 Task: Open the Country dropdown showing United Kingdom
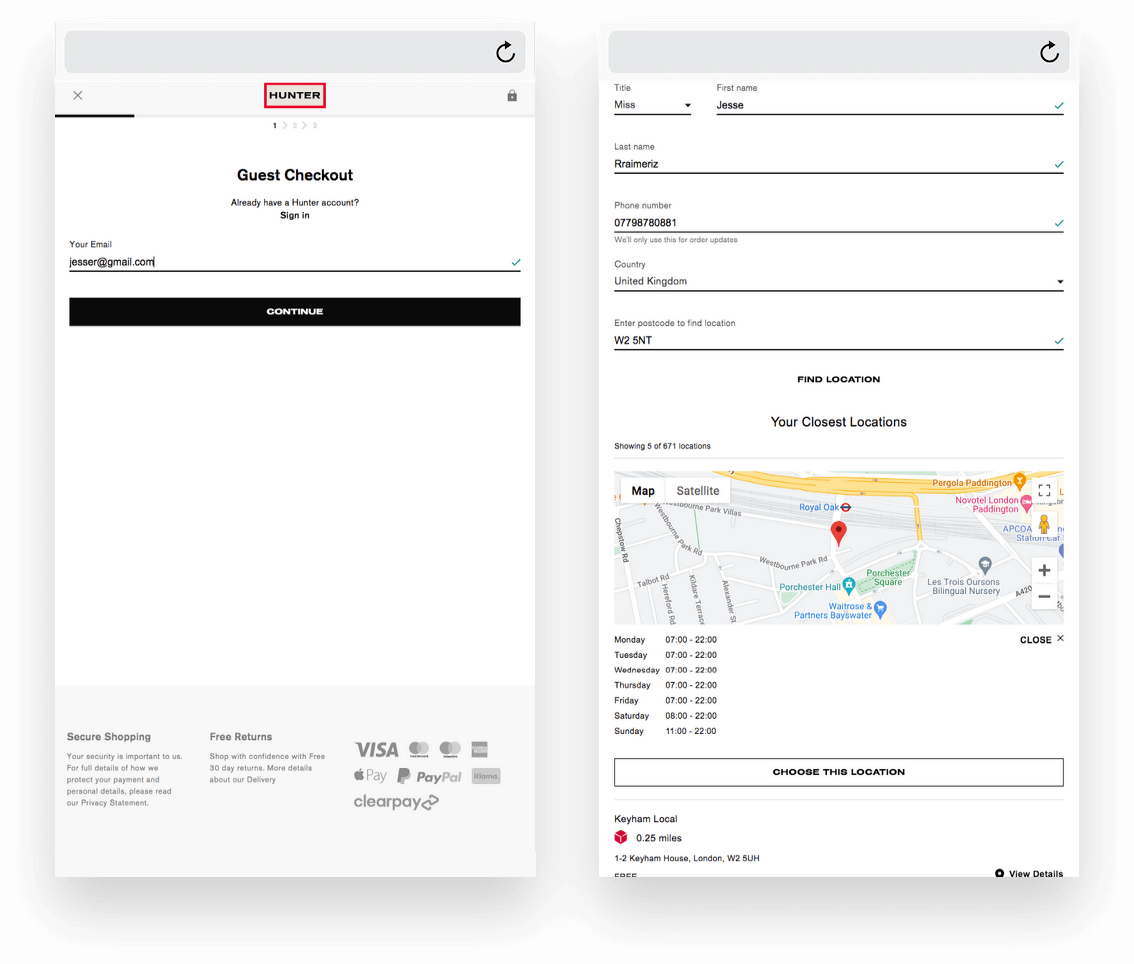(838, 282)
